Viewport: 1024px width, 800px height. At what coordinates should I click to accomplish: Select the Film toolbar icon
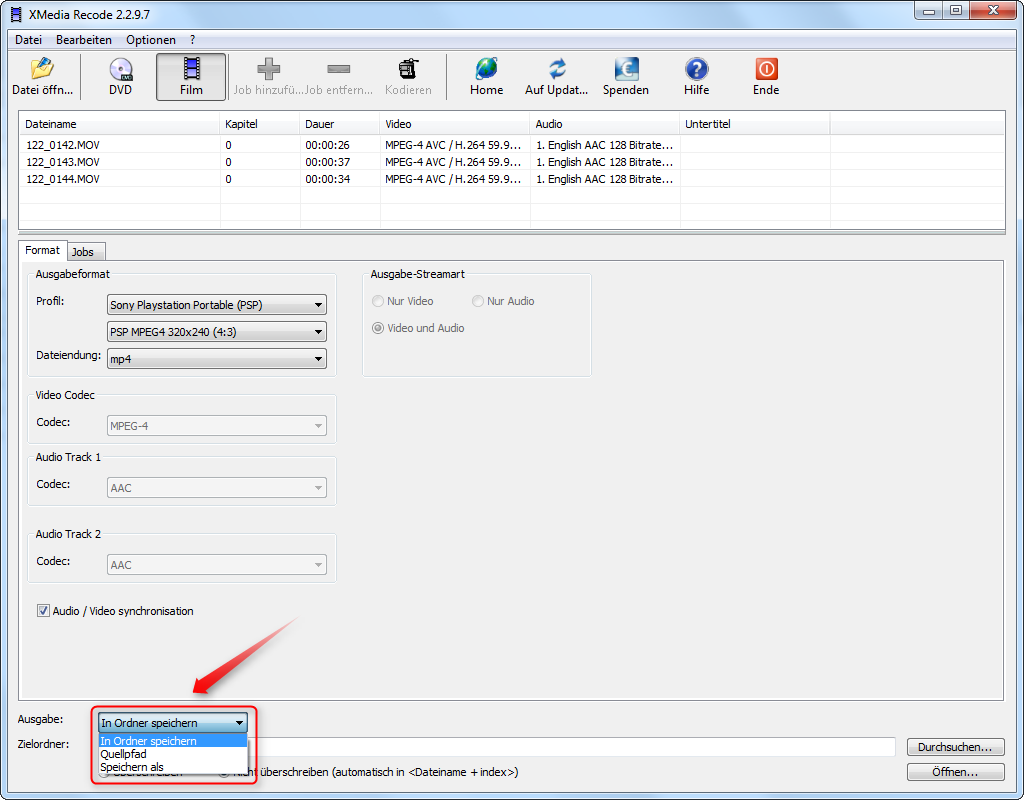point(191,70)
